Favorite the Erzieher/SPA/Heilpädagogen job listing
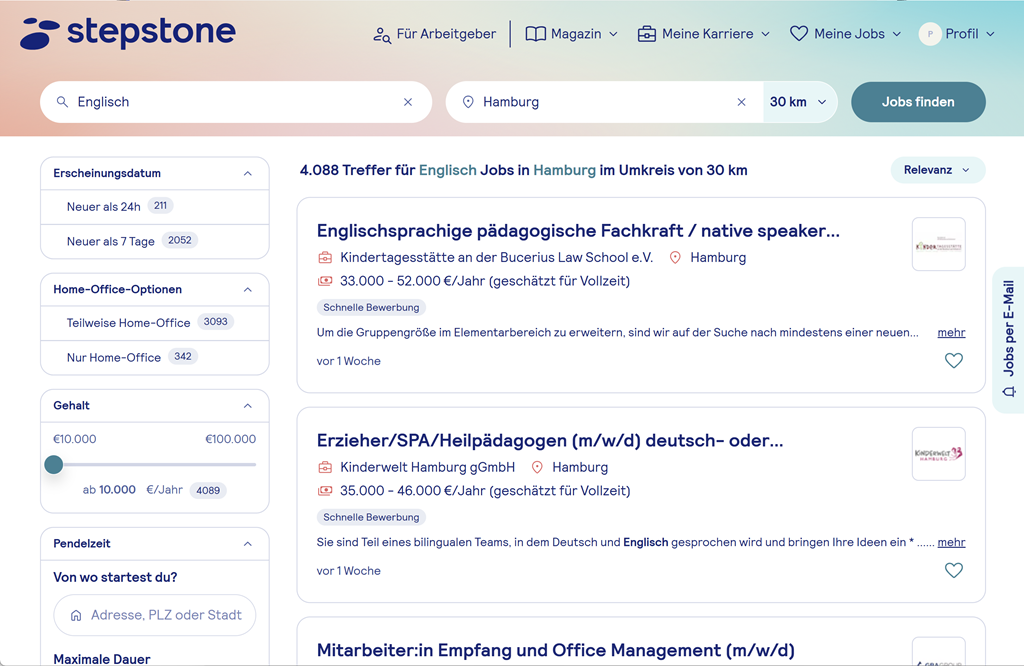This screenshot has width=1024, height=666. (x=953, y=571)
